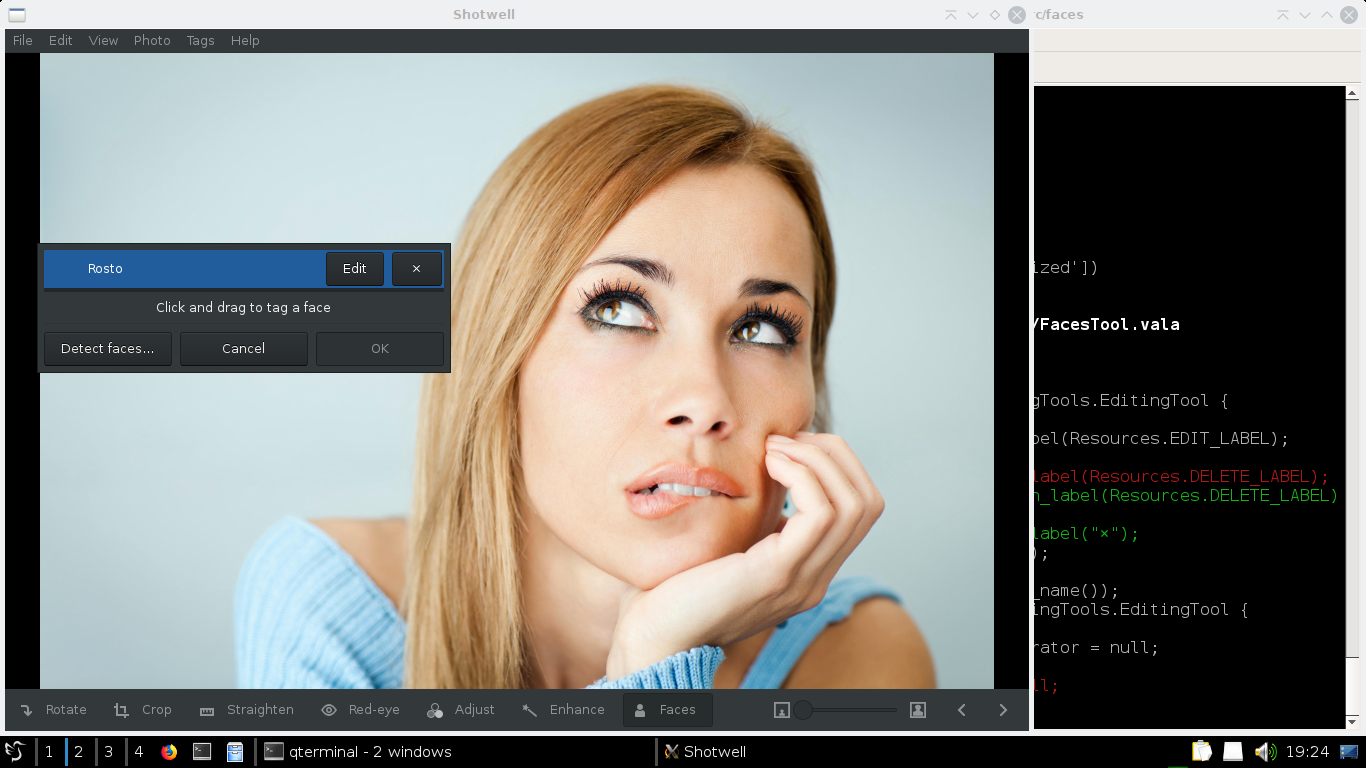Shade the Shotwell window (keep above icon)

point(951,15)
